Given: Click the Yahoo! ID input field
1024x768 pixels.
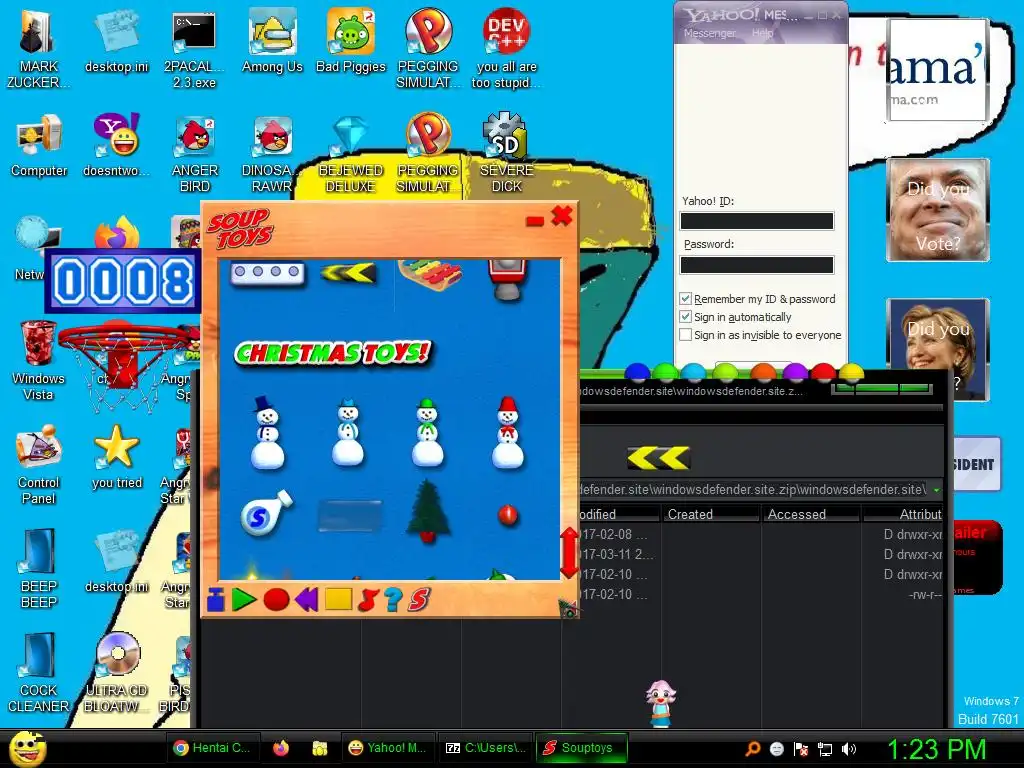Looking at the screenshot, I should pos(757,221).
